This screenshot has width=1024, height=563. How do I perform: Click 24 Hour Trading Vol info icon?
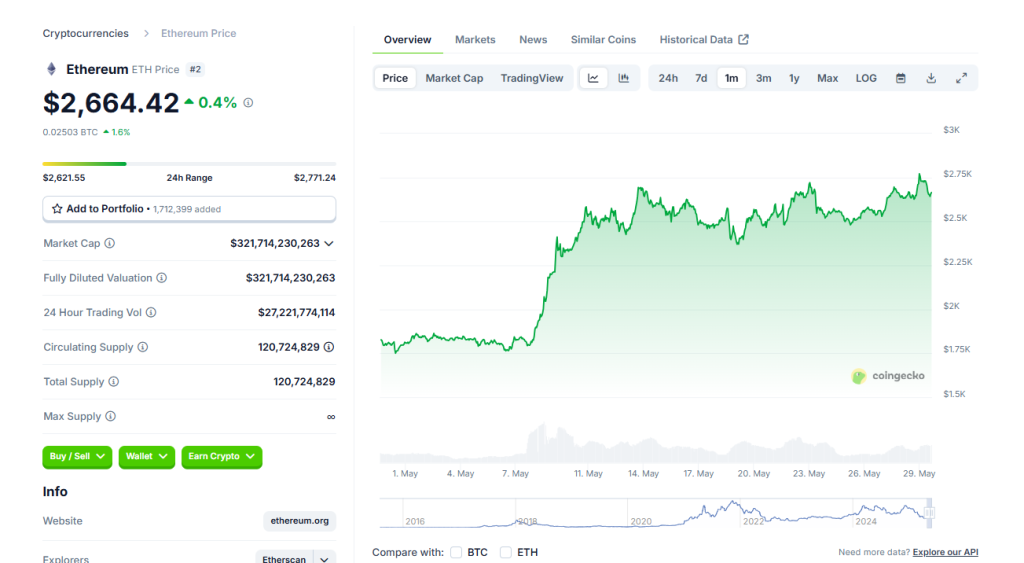pyautogui.click(x=151, y=312)
